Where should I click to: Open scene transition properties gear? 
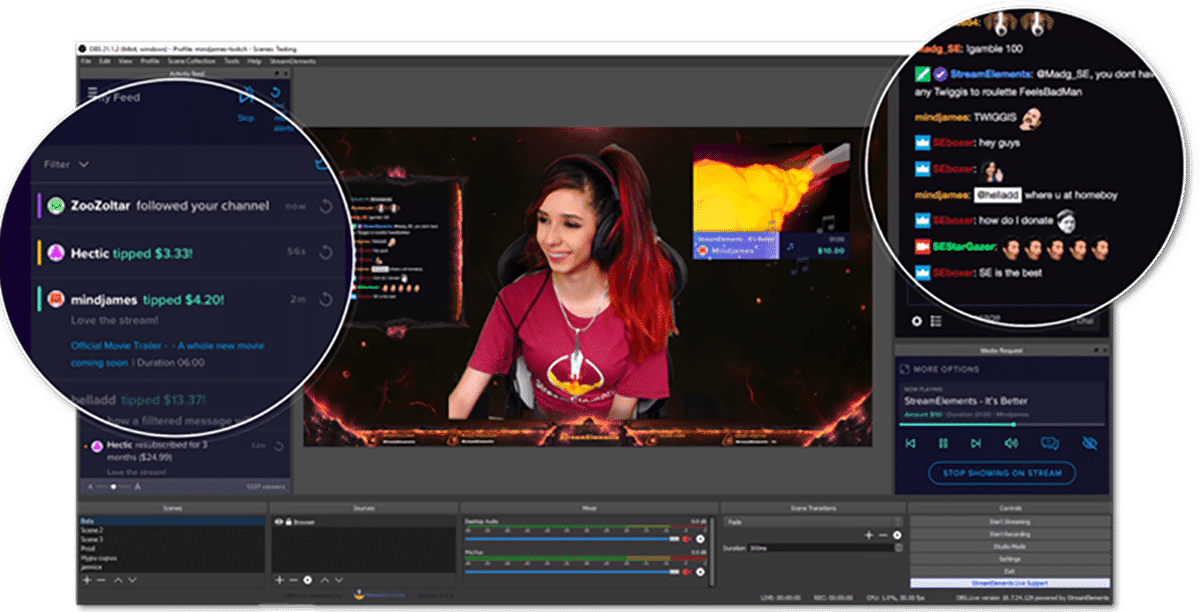tap(897, 535)
